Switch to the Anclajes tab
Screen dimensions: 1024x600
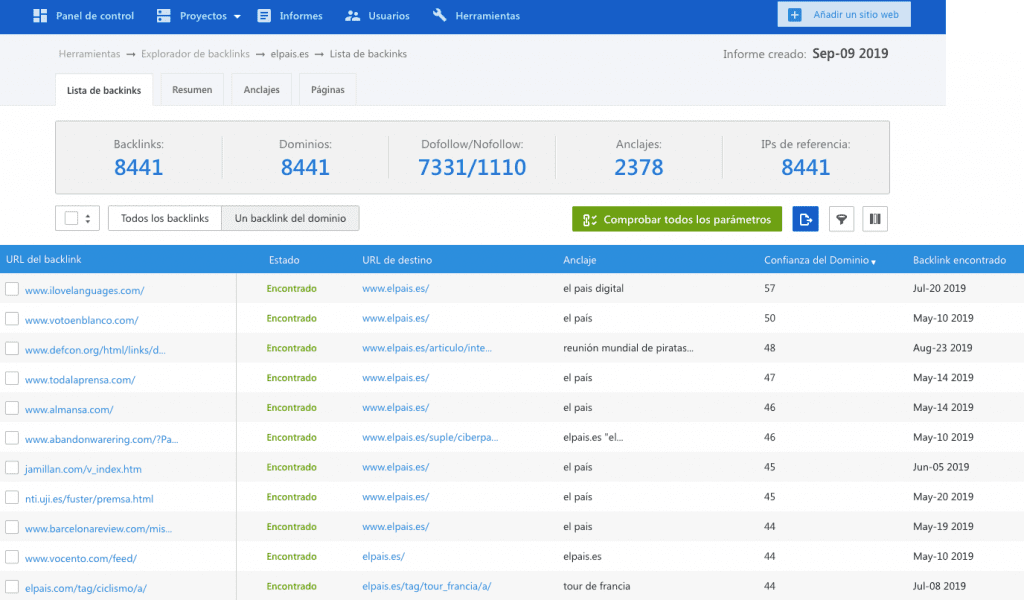coord(261,89)
